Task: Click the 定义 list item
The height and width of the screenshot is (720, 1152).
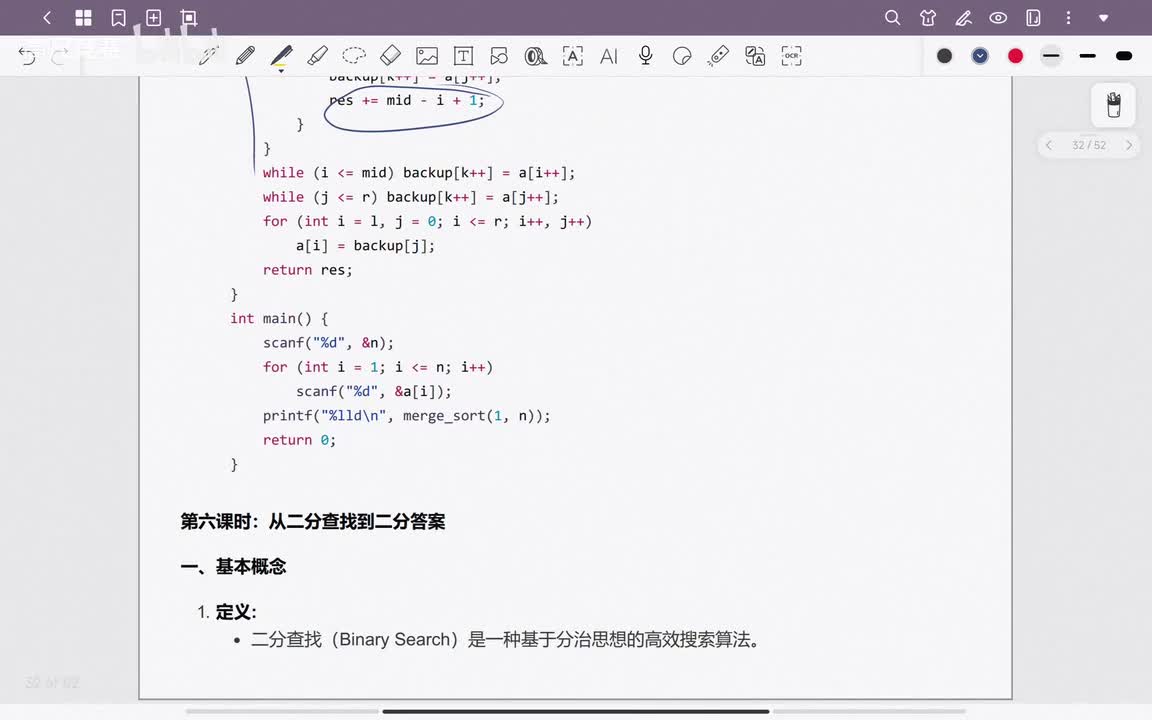Action: [227, 612]
